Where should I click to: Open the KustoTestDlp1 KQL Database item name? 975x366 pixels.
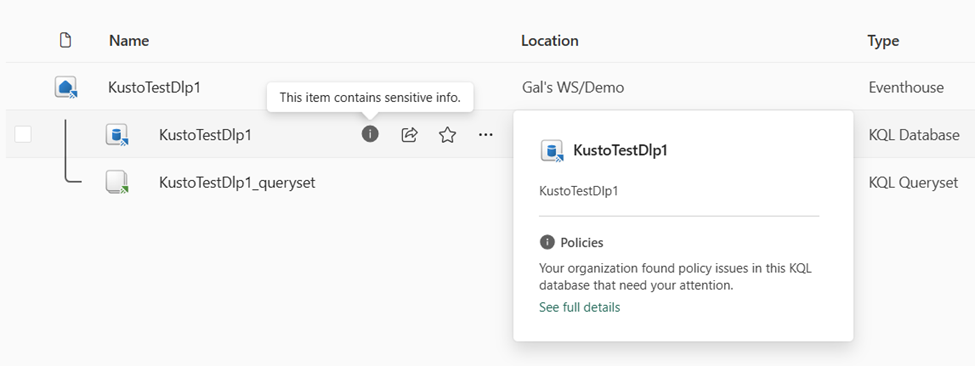click(205, 135)
